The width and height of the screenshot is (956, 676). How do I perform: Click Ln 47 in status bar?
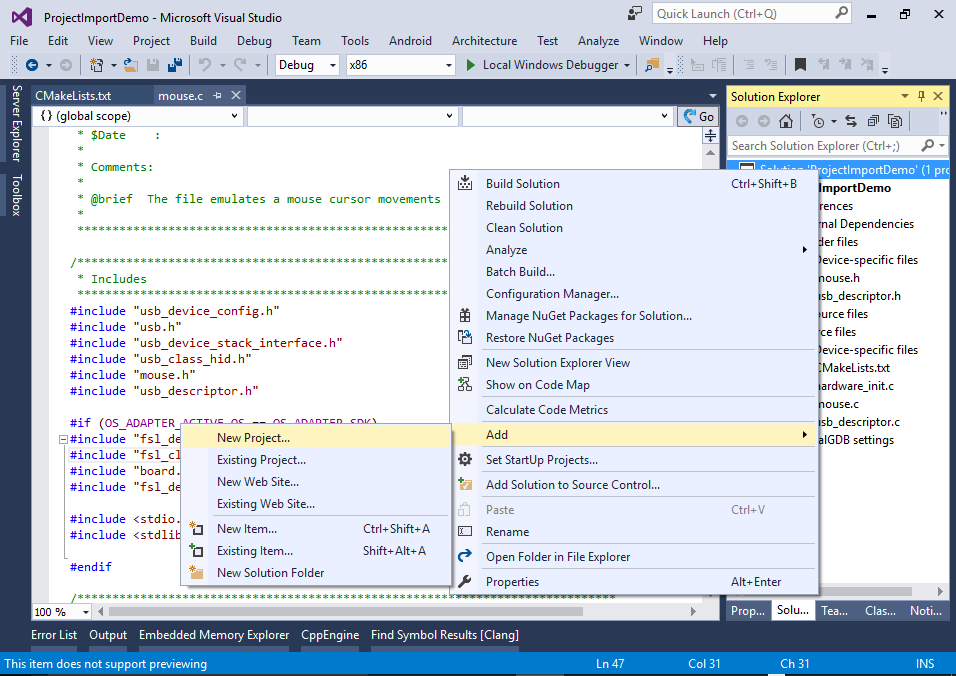pos(610,664)
